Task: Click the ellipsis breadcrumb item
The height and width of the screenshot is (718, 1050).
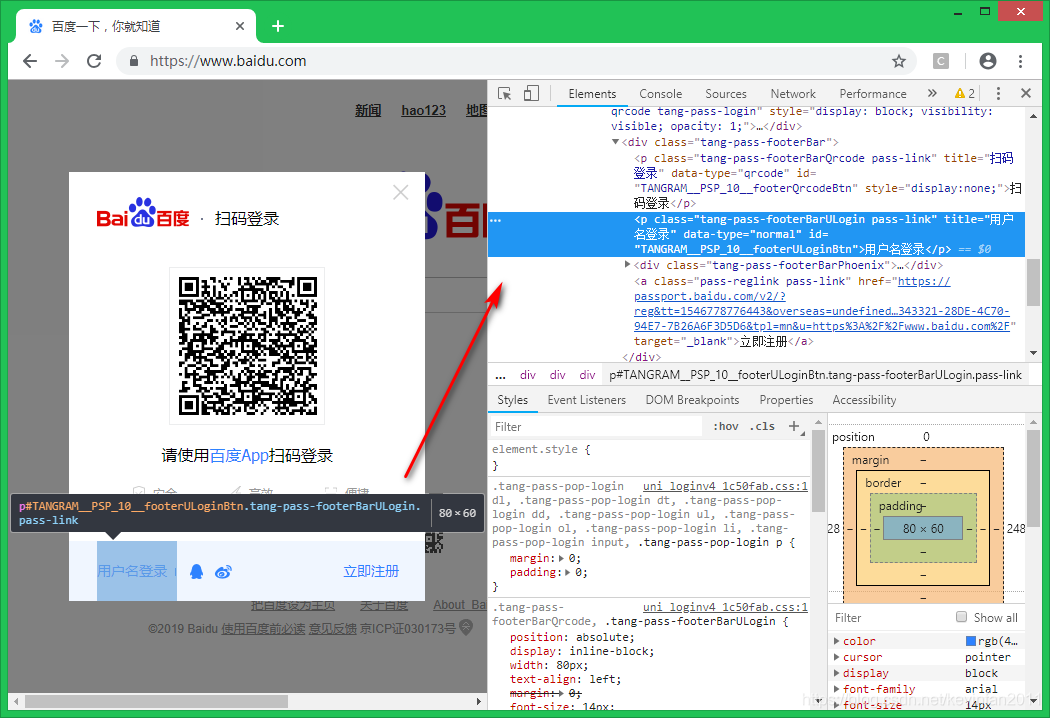Action: pyautogui.click(x=500, y=375)
